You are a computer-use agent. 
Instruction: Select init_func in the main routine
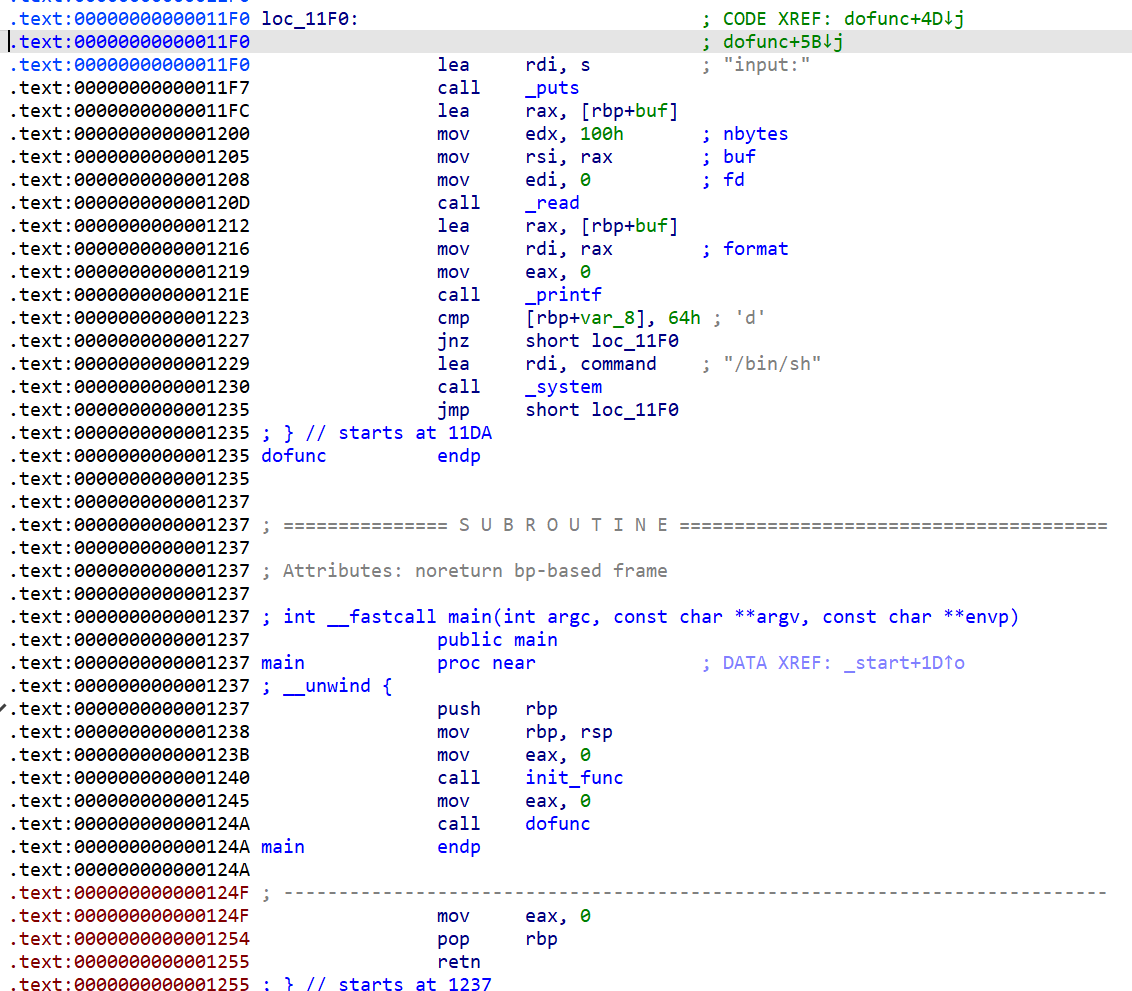click(x=574, y=778)
